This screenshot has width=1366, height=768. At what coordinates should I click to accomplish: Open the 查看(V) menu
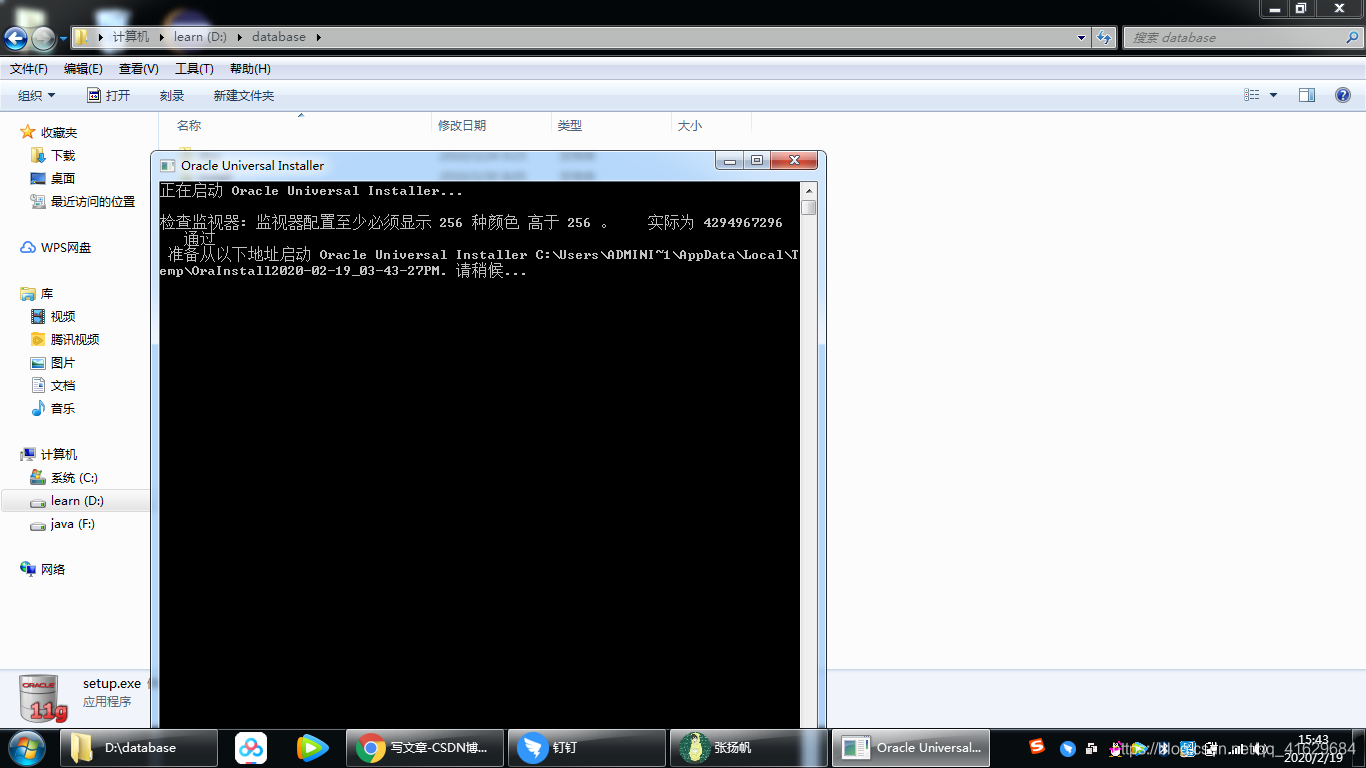139,69
